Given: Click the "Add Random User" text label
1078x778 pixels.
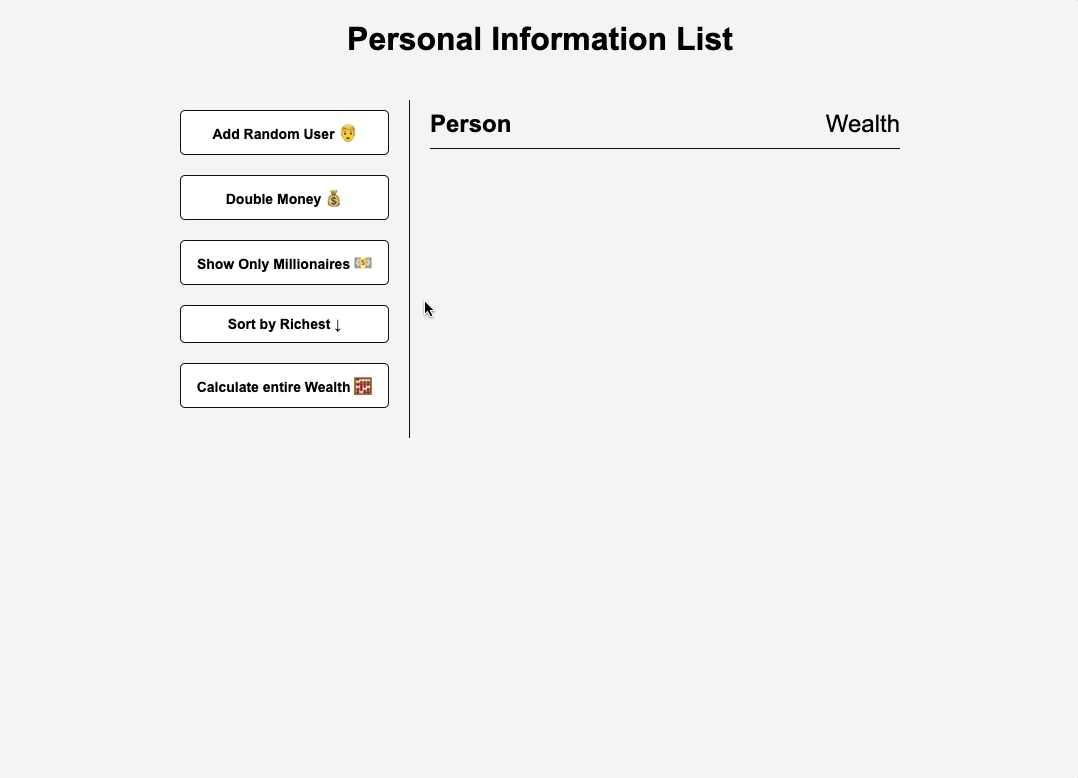Looking at the screenshot, I should pyautogui.click(x=273, y=134).
